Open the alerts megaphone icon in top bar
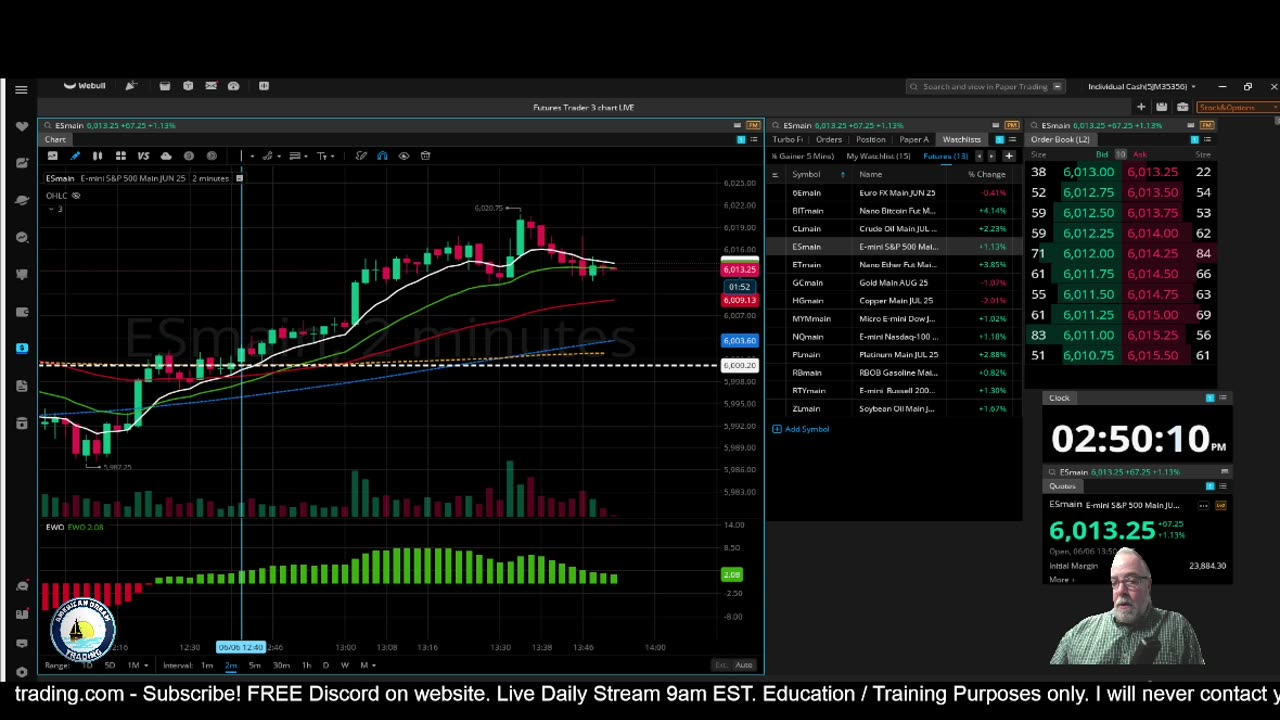 [130, 86]
